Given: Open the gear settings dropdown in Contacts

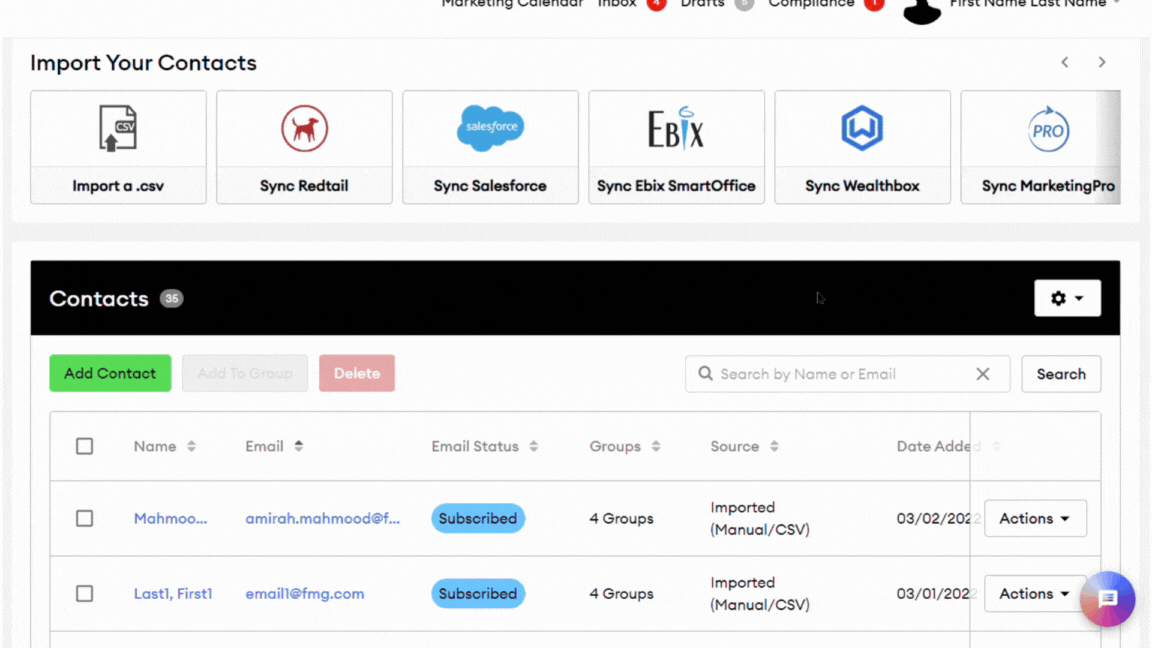Looking at the screenshot, I should 1067,298.
